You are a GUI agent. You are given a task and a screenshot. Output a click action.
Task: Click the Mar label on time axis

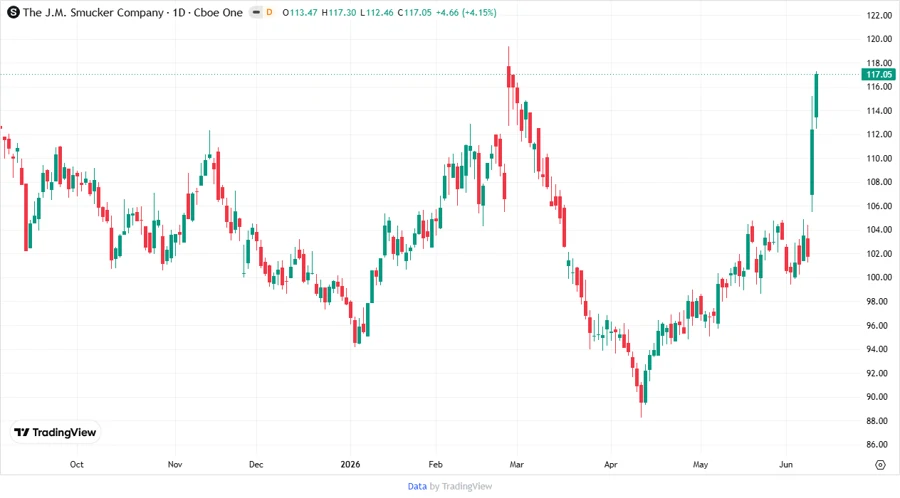click(x=517, y=464)
